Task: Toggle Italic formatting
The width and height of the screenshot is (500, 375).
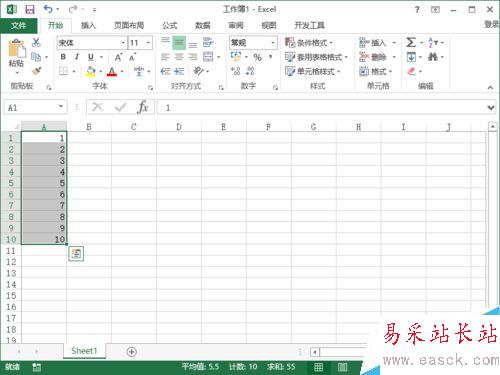Action: 77,57
